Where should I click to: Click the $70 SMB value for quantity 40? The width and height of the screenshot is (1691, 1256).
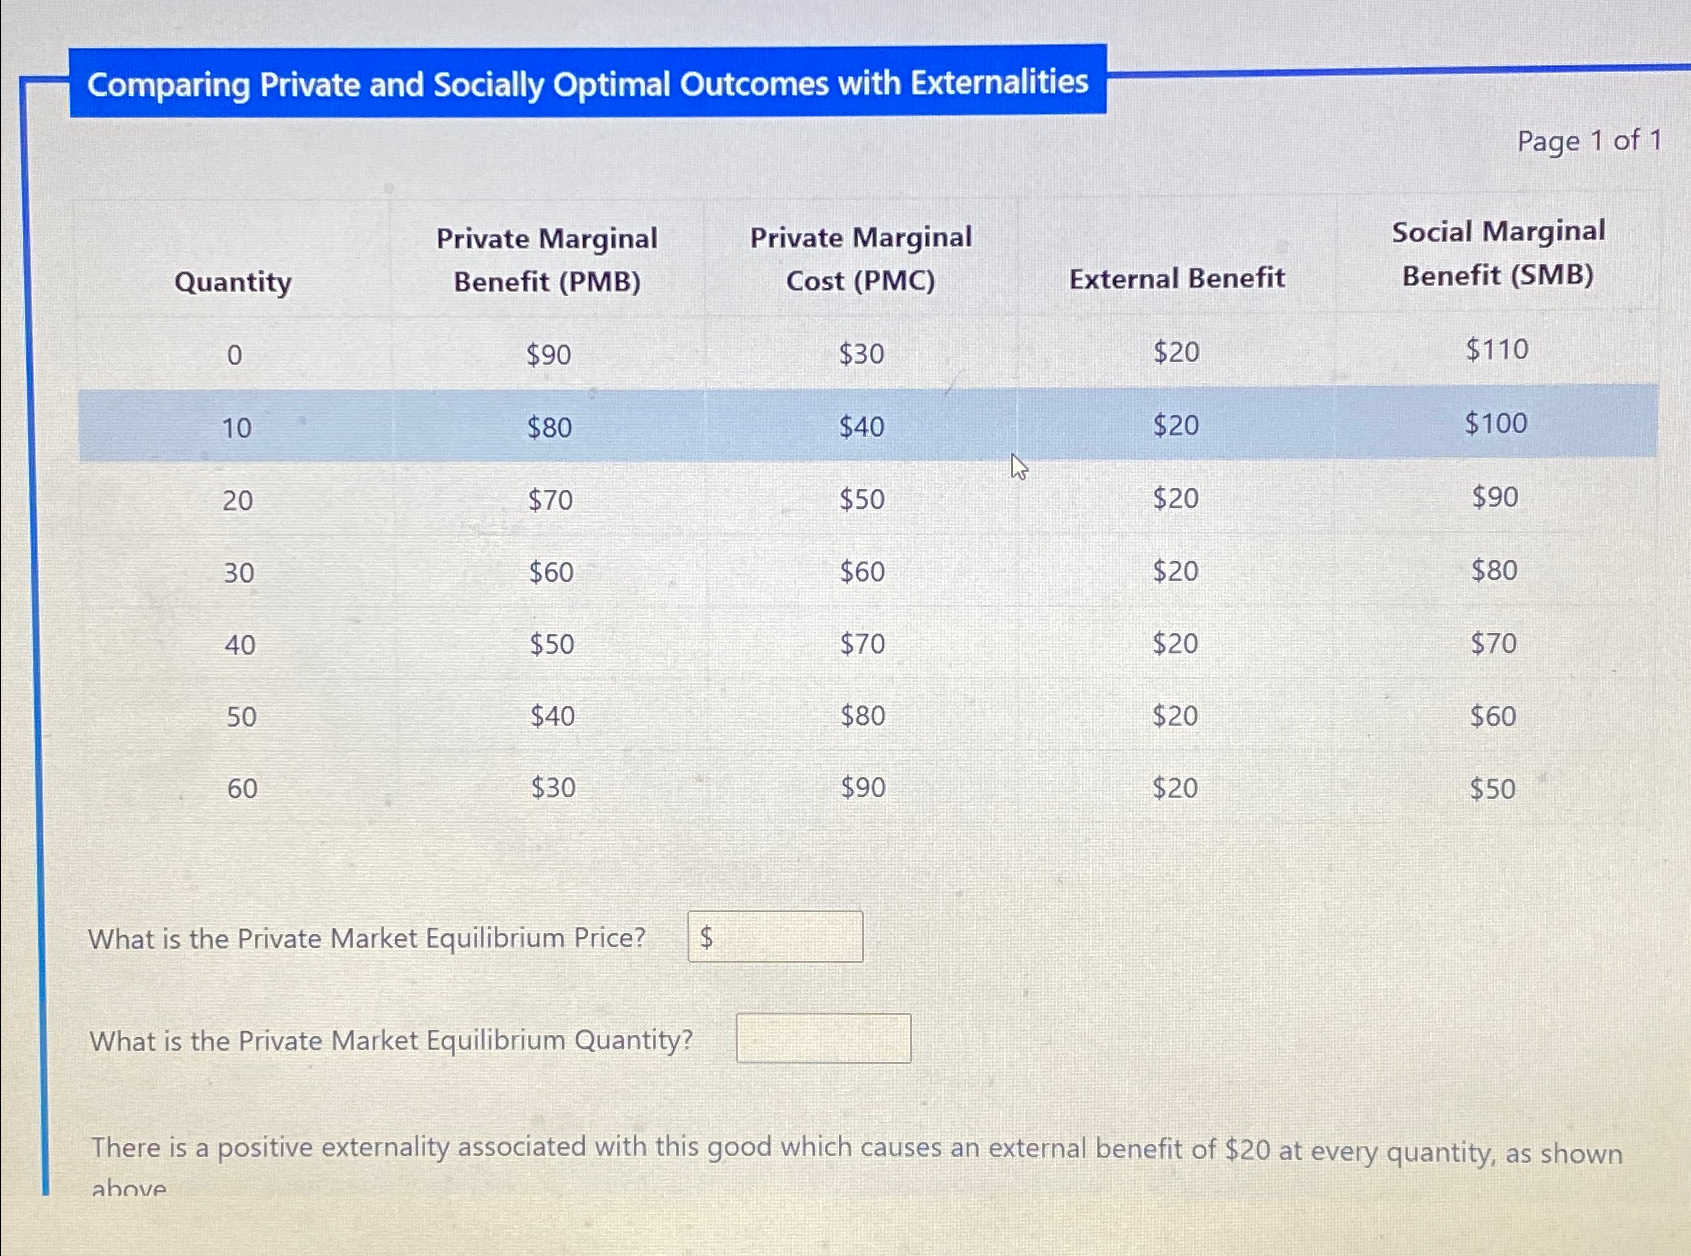(1494, 644)
